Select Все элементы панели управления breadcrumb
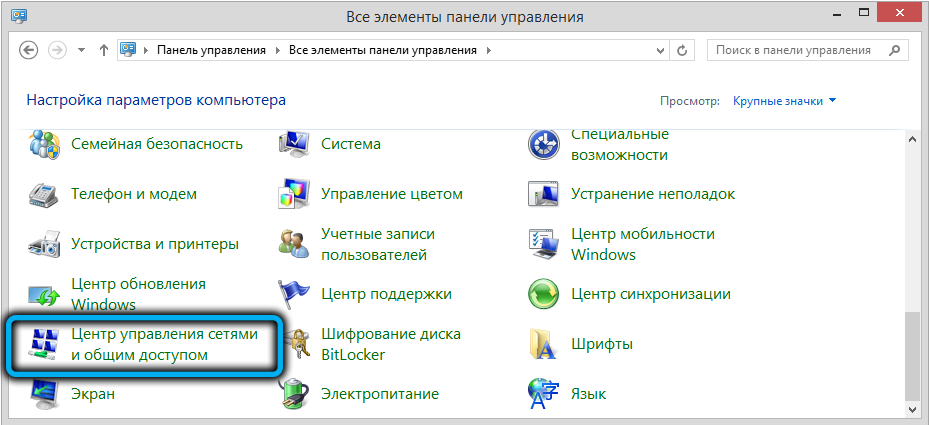 383,50
